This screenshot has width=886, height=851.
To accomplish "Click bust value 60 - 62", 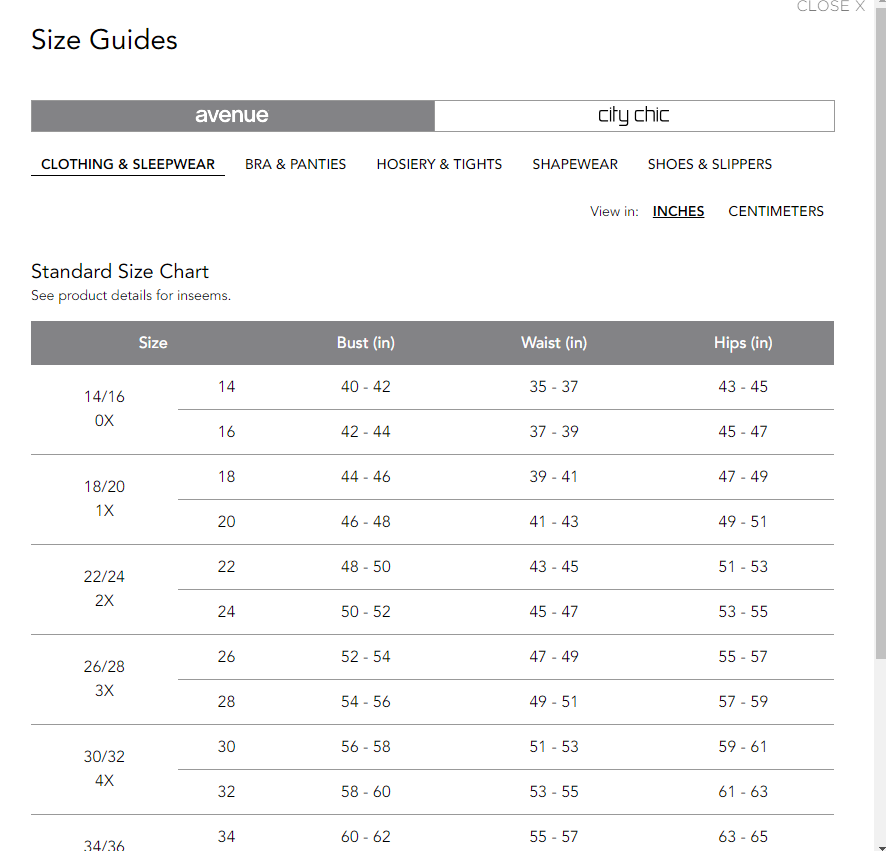I will click(x=366, y=837).
